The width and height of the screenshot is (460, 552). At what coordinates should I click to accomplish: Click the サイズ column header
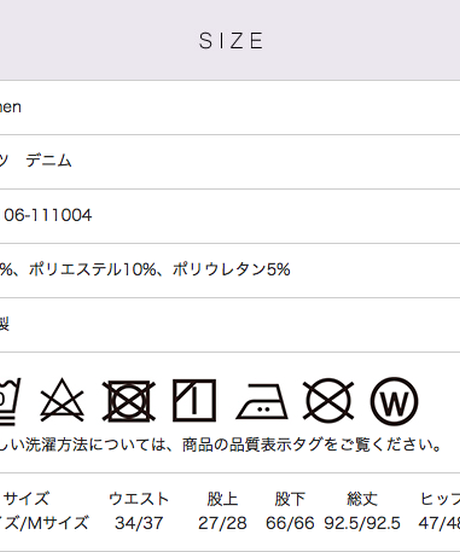click(x=27, y=498)
